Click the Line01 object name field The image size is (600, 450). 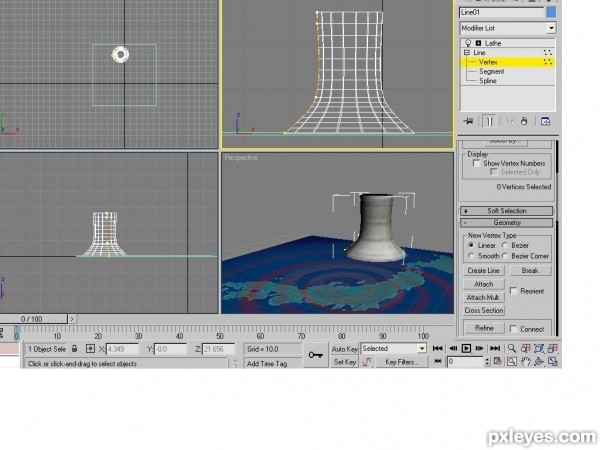[x=502, y=12]
